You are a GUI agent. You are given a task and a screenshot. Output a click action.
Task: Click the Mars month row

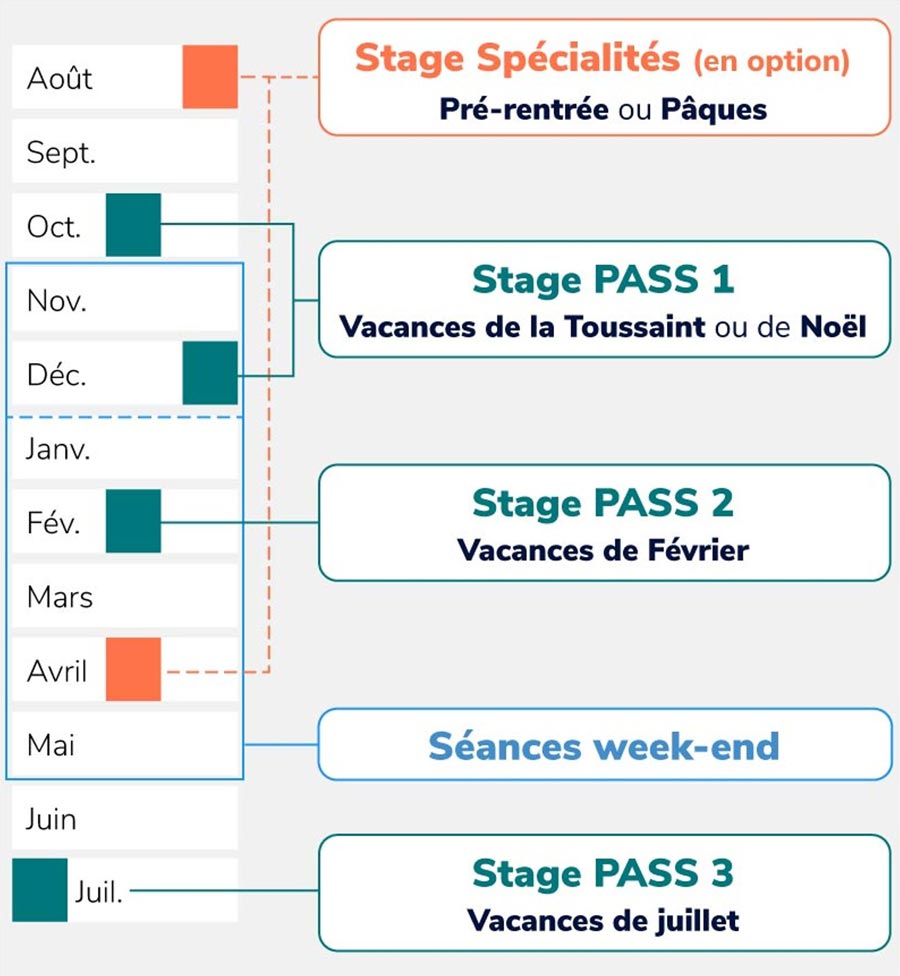point(125,596)
